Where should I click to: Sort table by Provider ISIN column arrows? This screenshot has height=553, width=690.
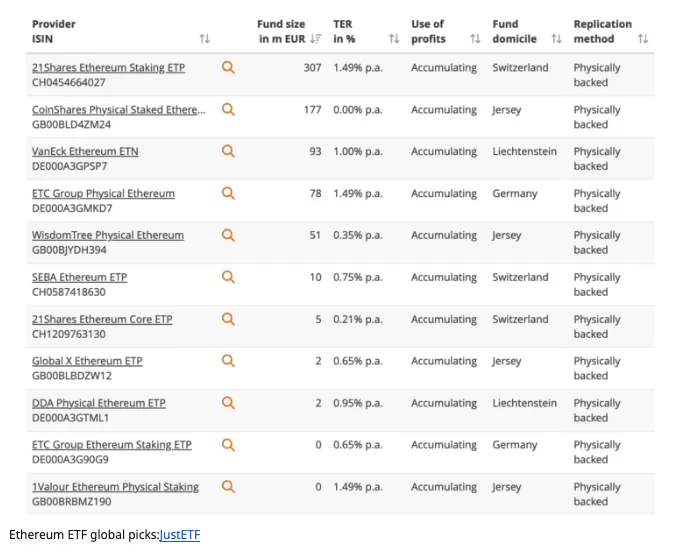205,39
